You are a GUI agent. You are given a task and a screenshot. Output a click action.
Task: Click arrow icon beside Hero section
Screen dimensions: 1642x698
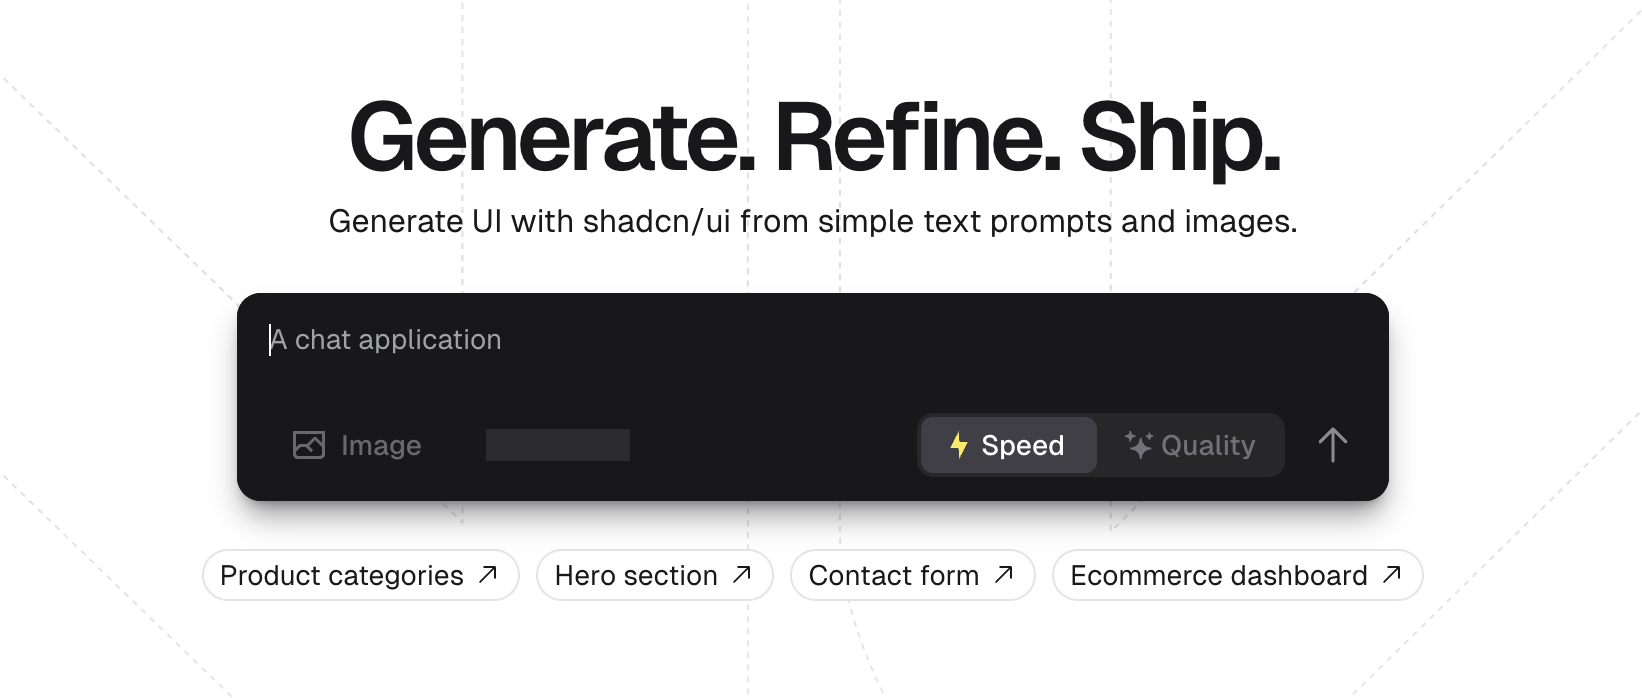pos(742,574)
